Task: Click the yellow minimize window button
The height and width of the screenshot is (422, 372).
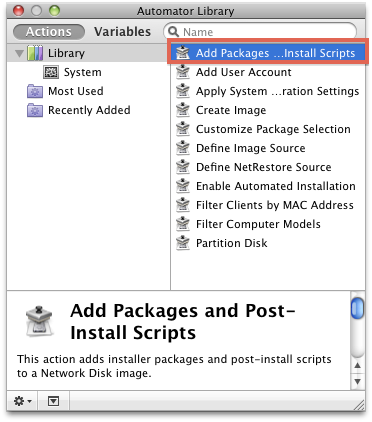Action: (x=36, y=11)
